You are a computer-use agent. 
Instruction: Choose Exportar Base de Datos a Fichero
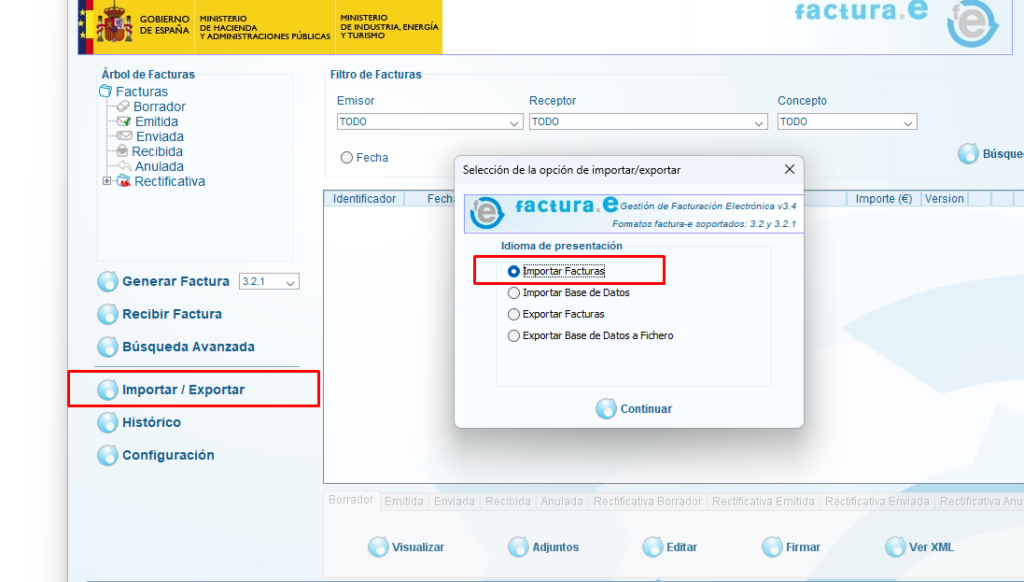pyautogui.click(x=514, y=336)
